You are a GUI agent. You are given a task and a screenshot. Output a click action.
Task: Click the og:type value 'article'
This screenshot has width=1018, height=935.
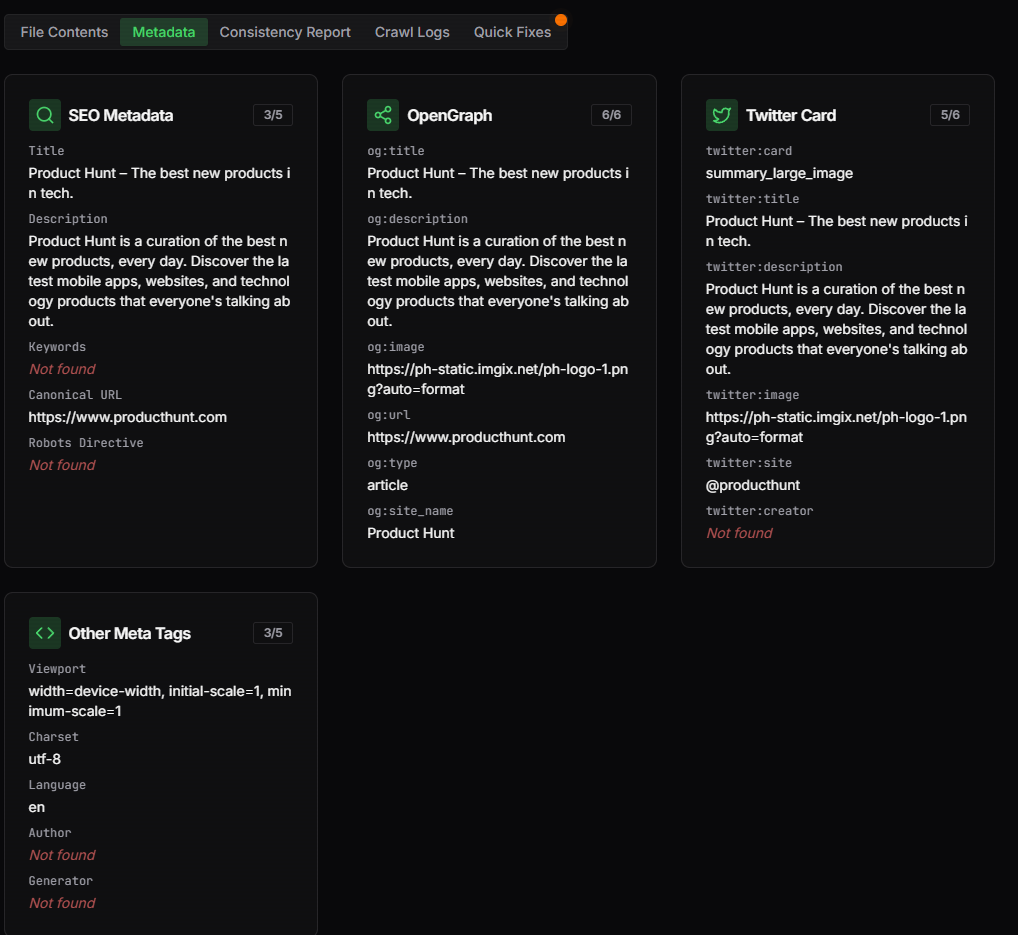(x=388, y=485)
